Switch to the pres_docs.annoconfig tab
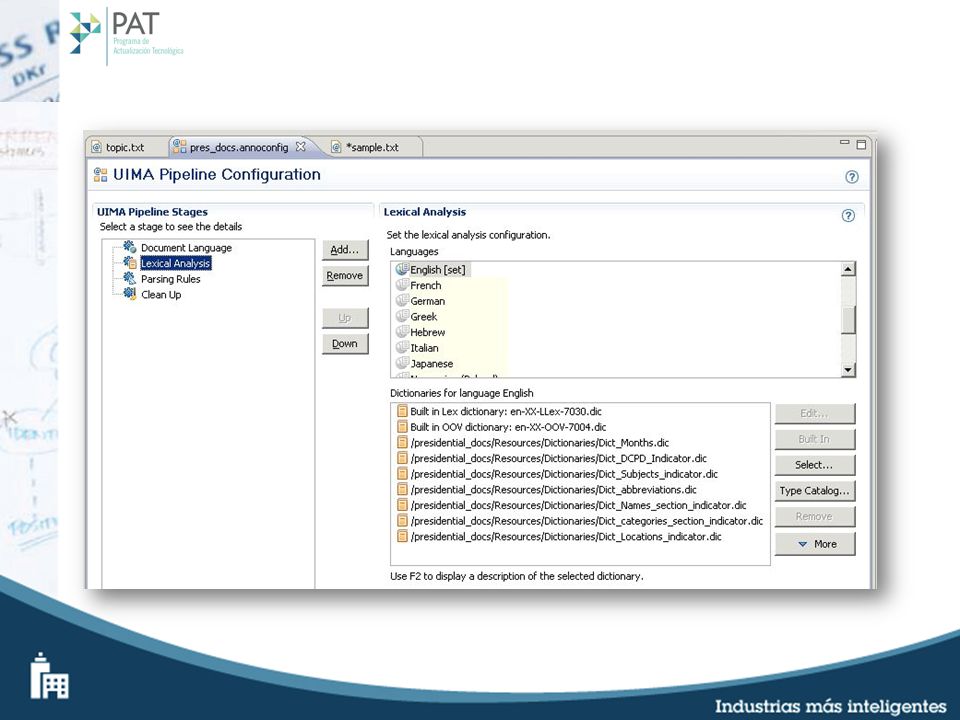 click(x=239, y=147)
